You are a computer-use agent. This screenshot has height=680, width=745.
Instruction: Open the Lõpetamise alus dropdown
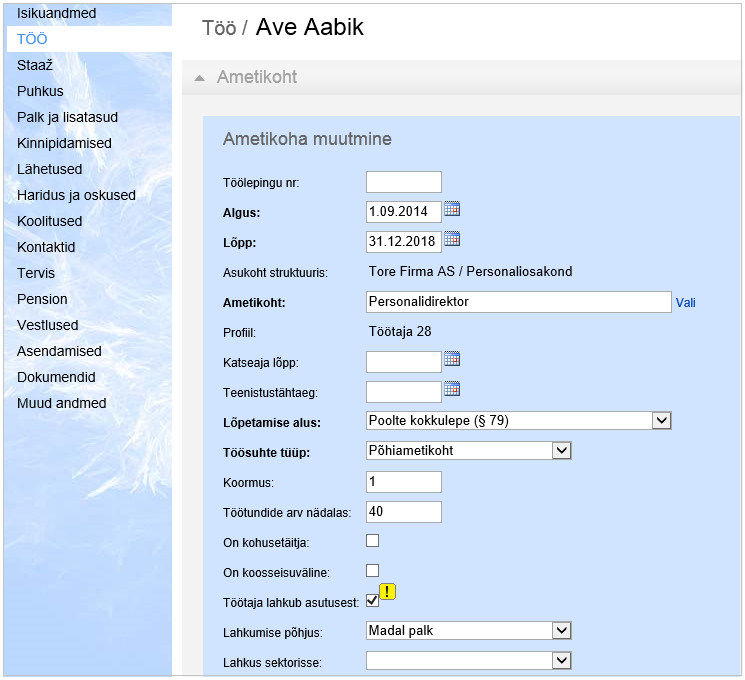click(x=660, y=421)
